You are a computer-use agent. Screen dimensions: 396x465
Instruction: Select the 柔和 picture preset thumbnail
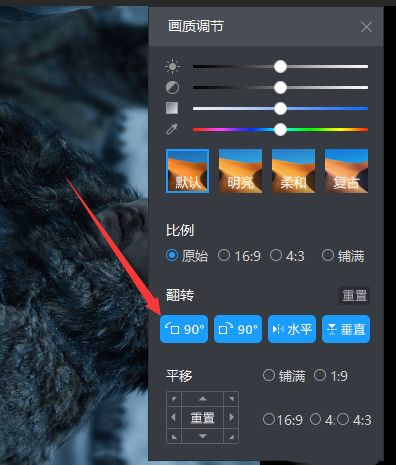coord(293,171)
